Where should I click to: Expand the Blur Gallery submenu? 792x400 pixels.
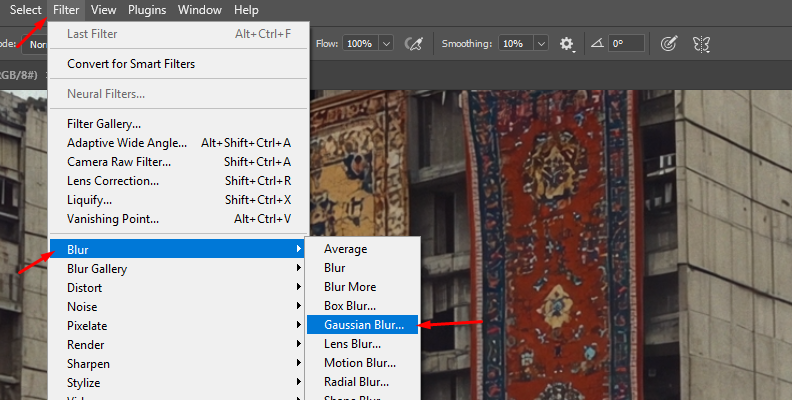click(97, 269)
